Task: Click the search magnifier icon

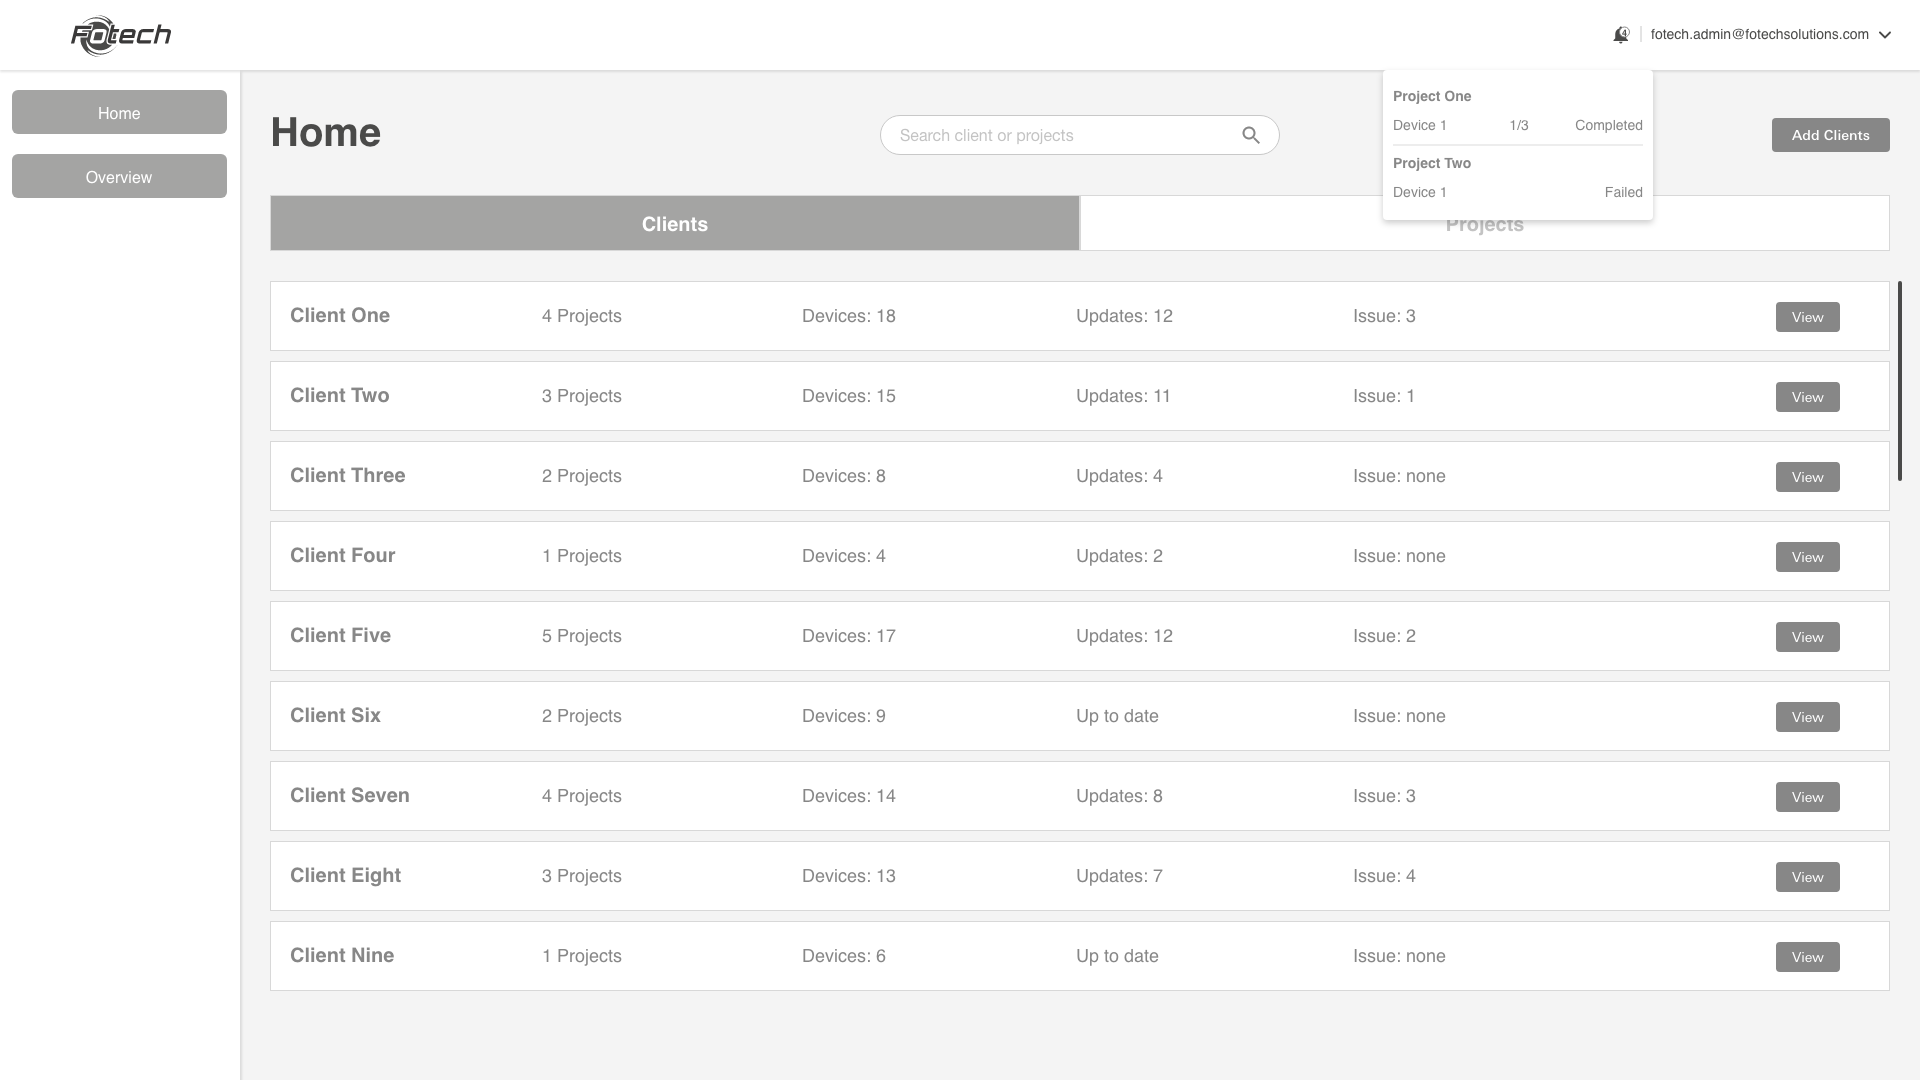Action: tap(1250, 135)
